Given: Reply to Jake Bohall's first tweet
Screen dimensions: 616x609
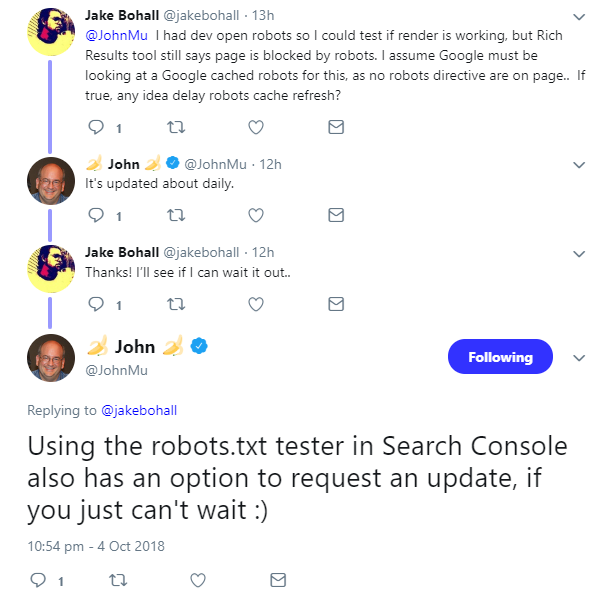Looking at the screenshot, I should point(97,127).
